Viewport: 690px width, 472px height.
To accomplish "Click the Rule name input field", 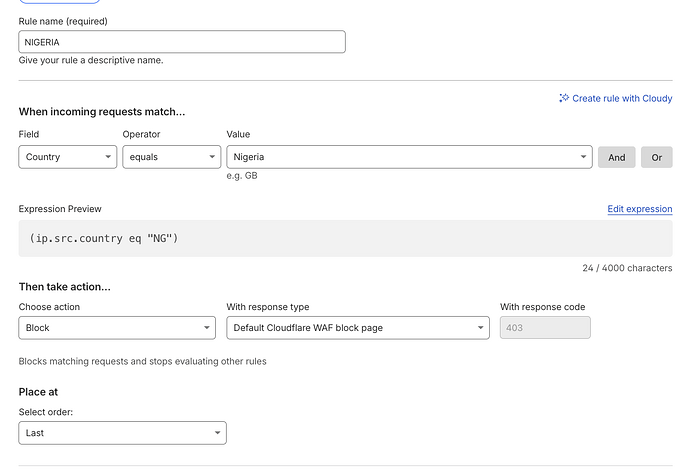I will point(182,42).
